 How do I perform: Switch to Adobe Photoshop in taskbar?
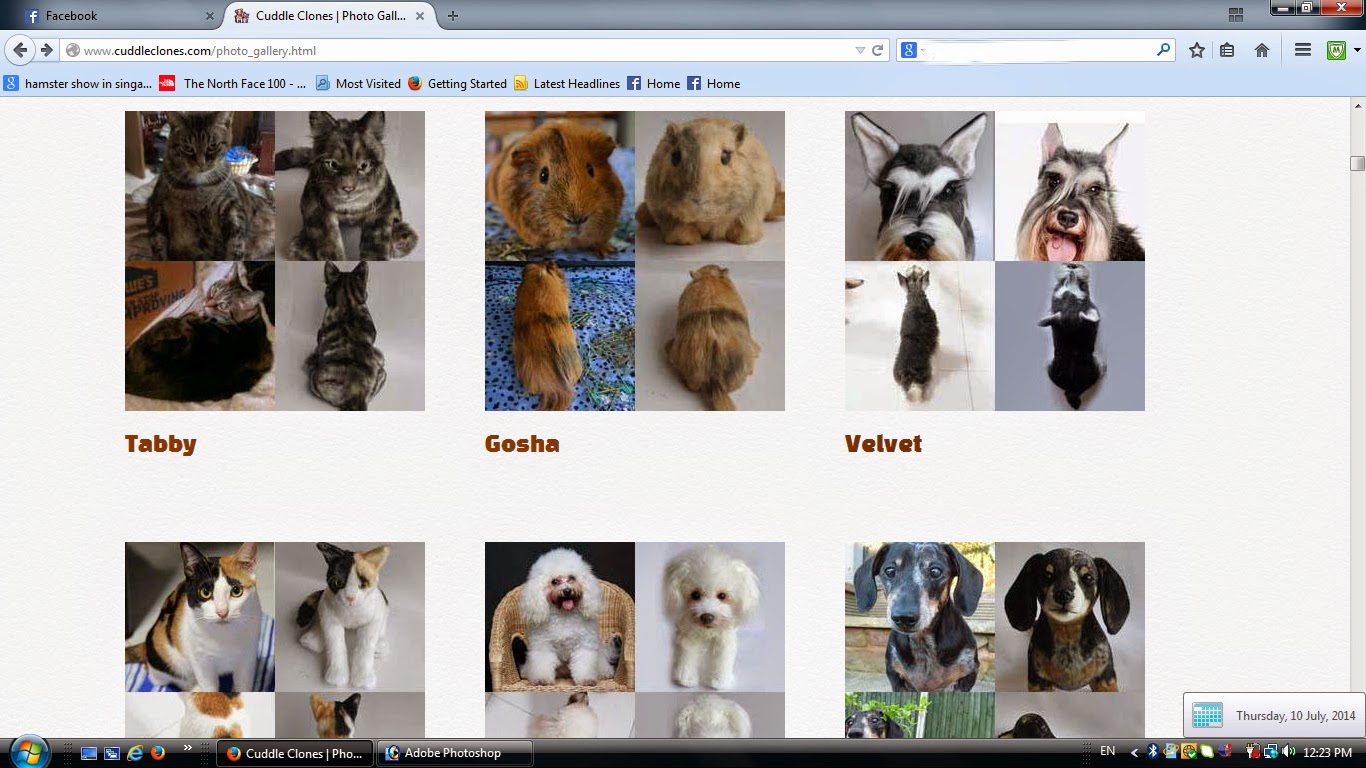pos(455,753)
